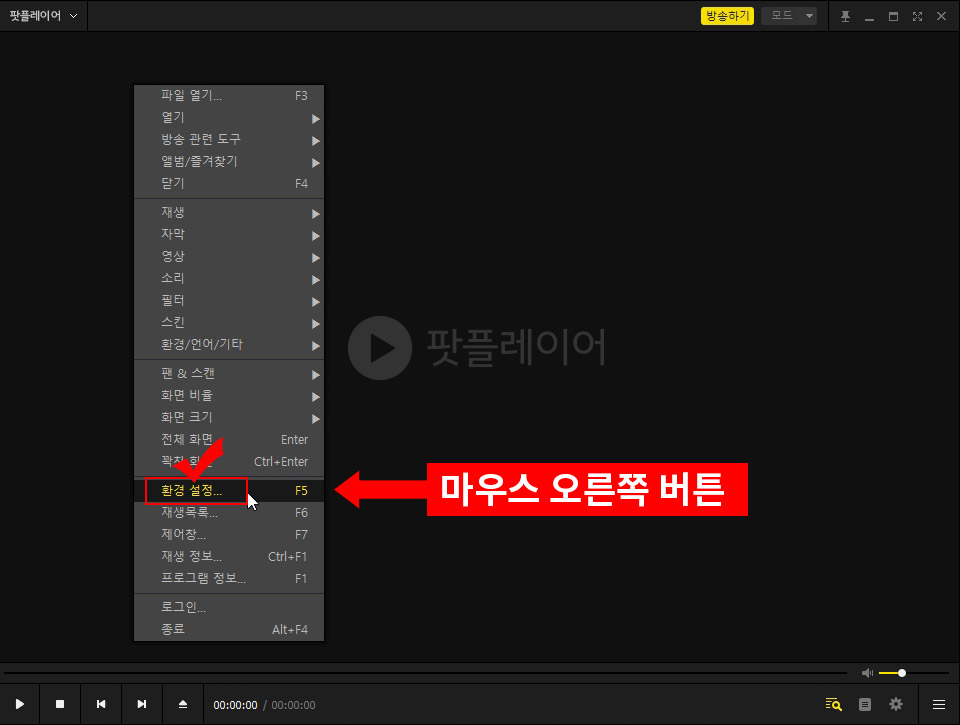Expand the 열기 submenu
This screenshot has height=725, width=960.
229,118
